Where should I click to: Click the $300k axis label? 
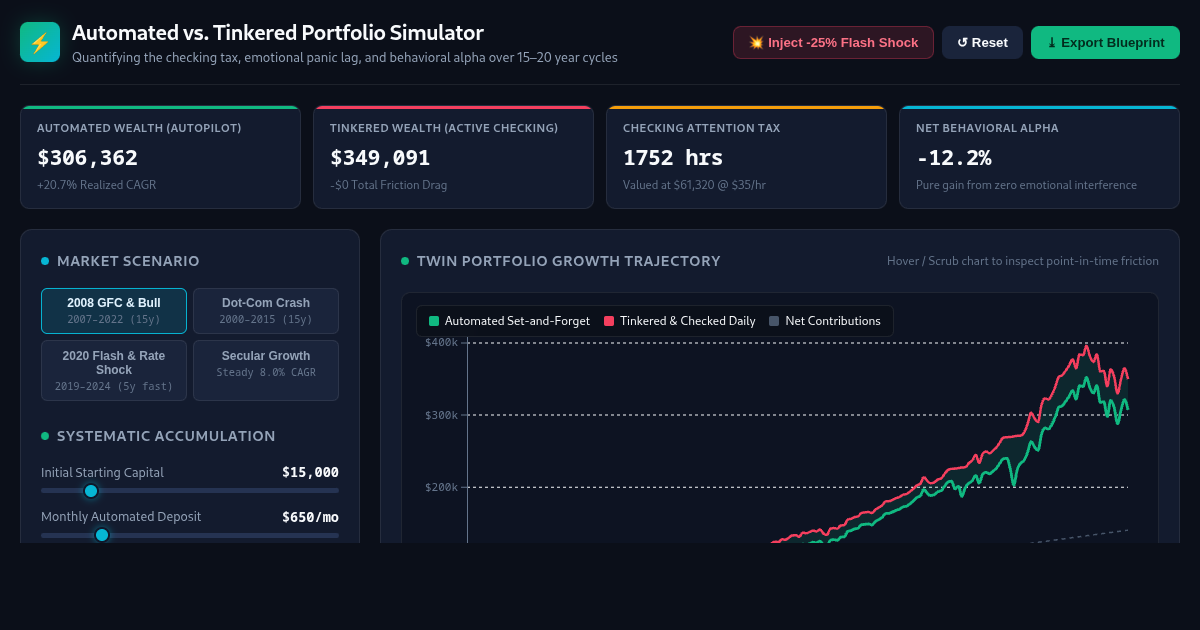(441, 414)
